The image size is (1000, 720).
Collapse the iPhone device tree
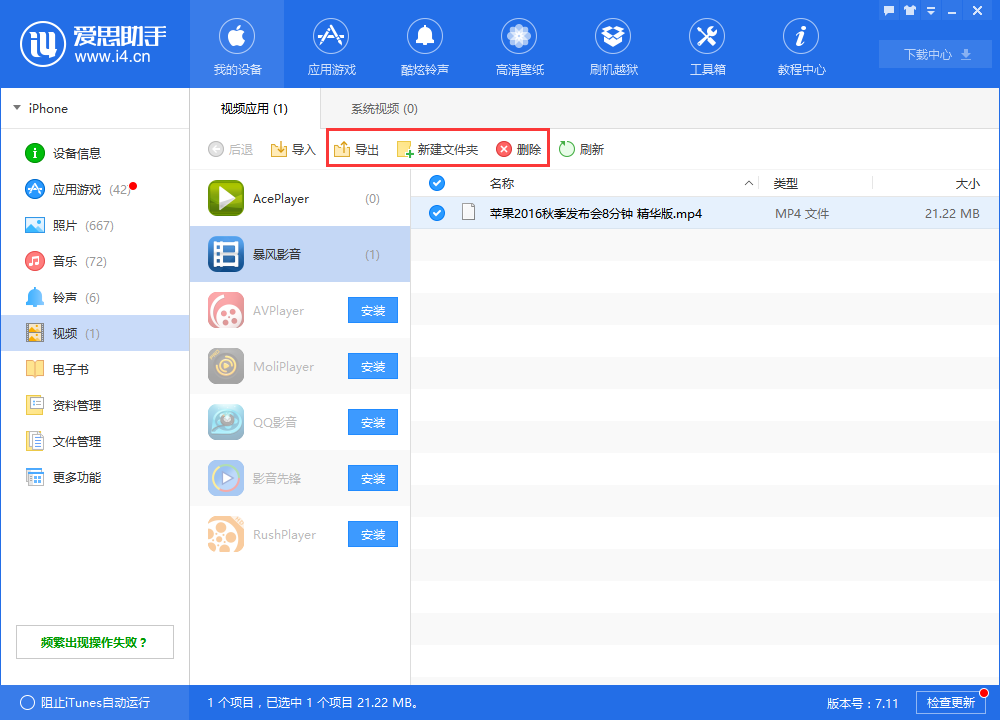click(17, 108)
